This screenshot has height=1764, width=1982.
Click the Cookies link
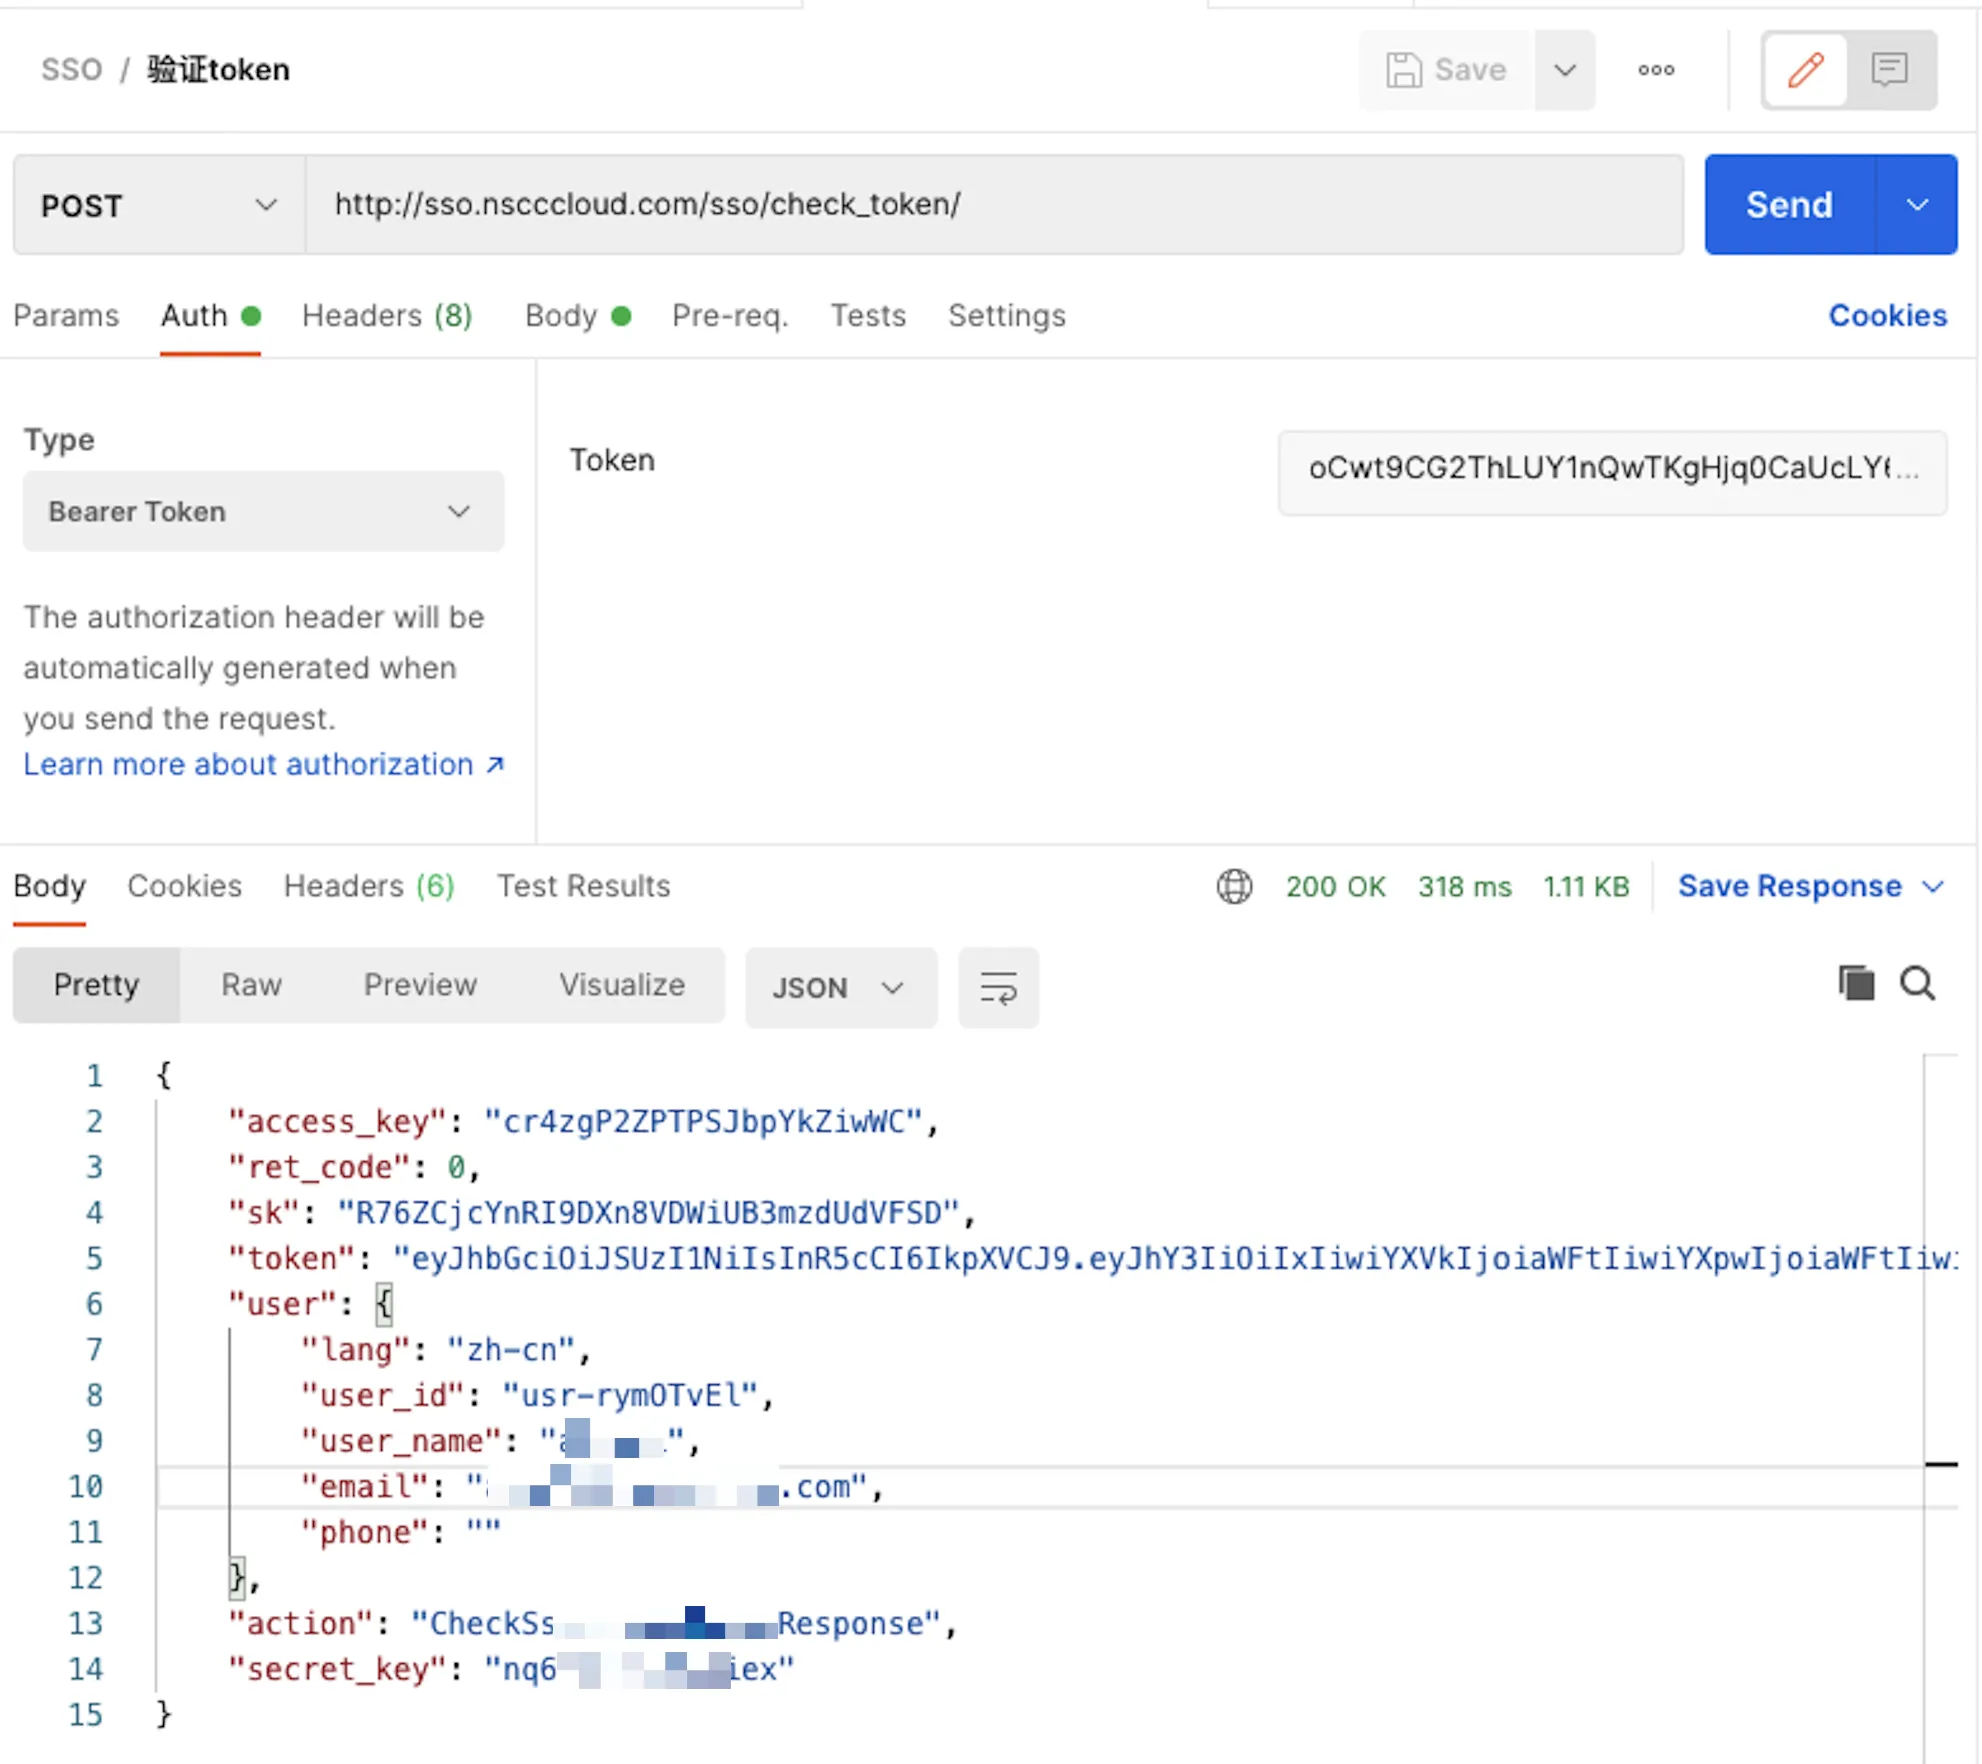tap(1887, 316)
